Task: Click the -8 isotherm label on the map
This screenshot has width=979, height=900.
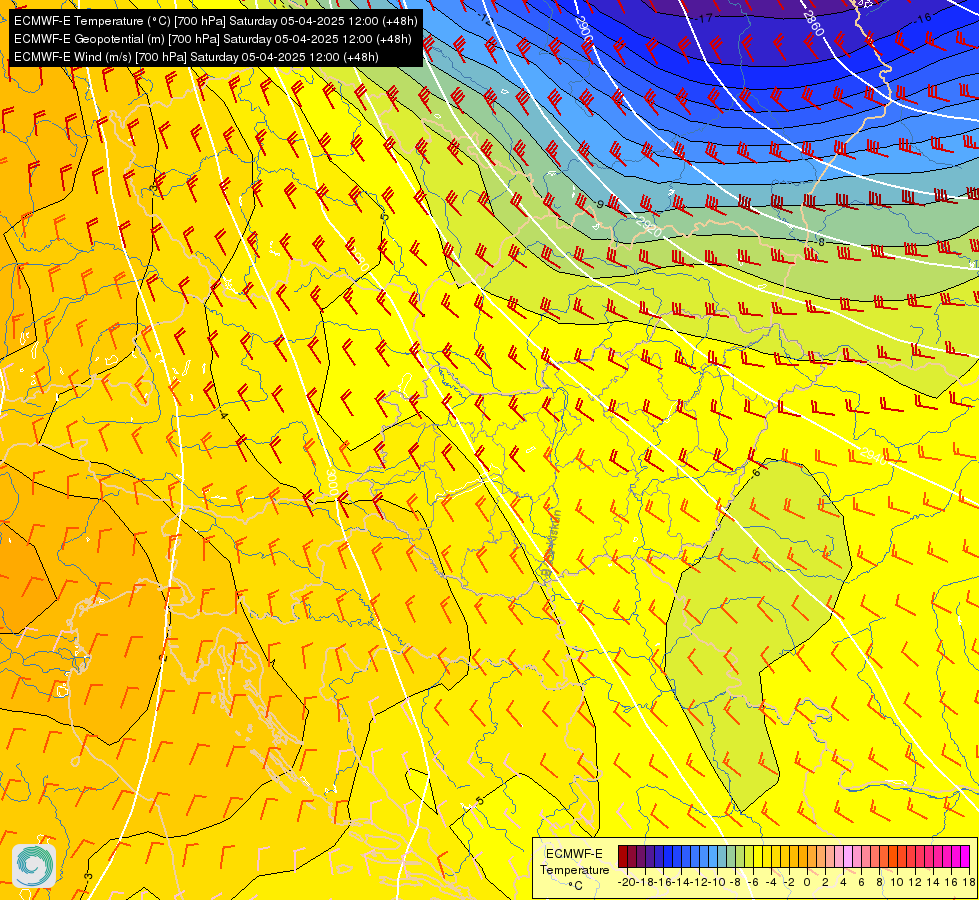Action: click(x=820, y=242)
